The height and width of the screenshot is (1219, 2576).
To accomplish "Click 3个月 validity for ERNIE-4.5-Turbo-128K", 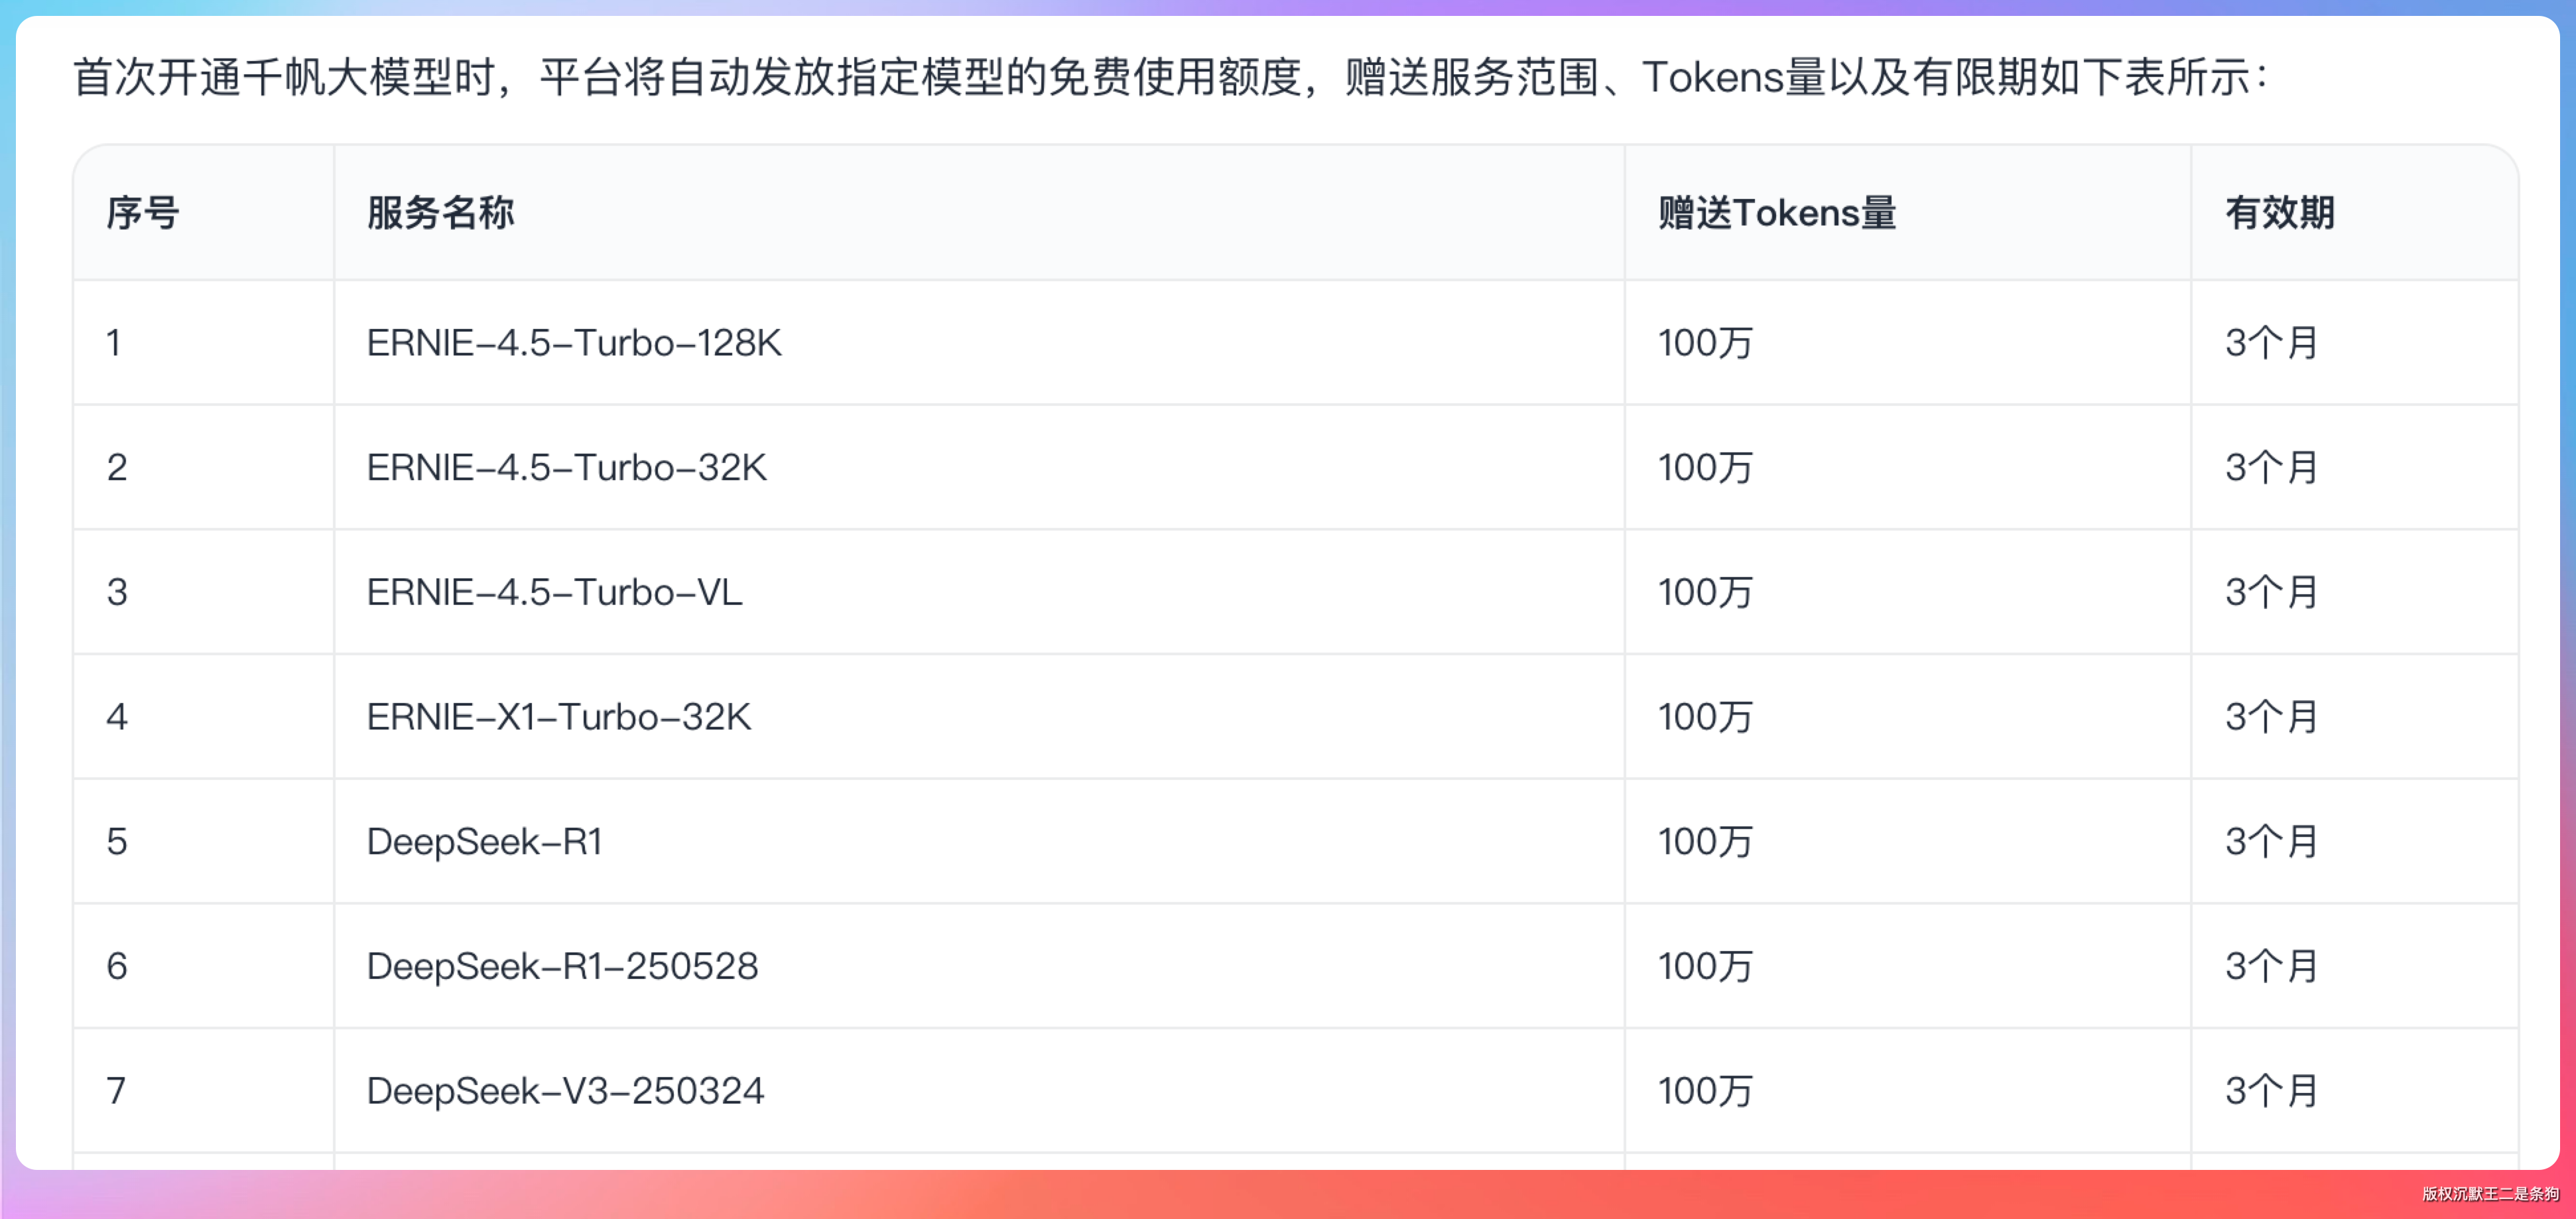I will pos(2271,343).
